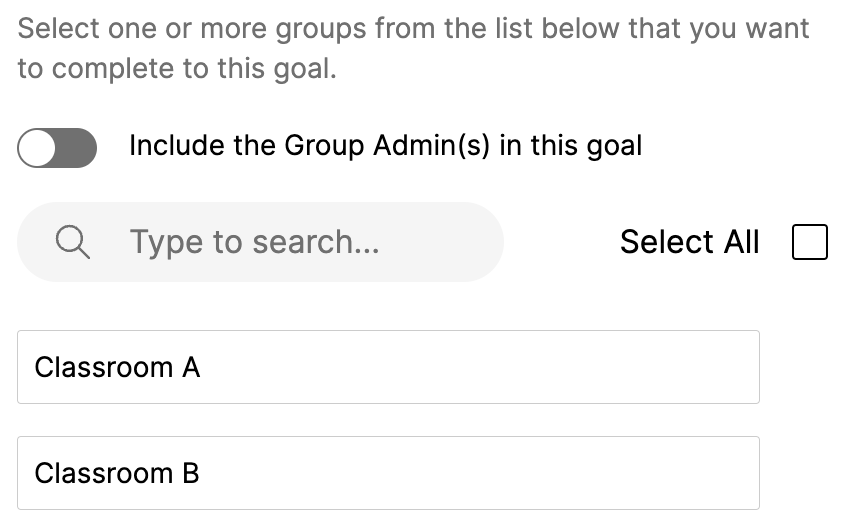Click the 'Type to search...' field
The height and width of the screenshot is (524, 846).
coord(254,242)
